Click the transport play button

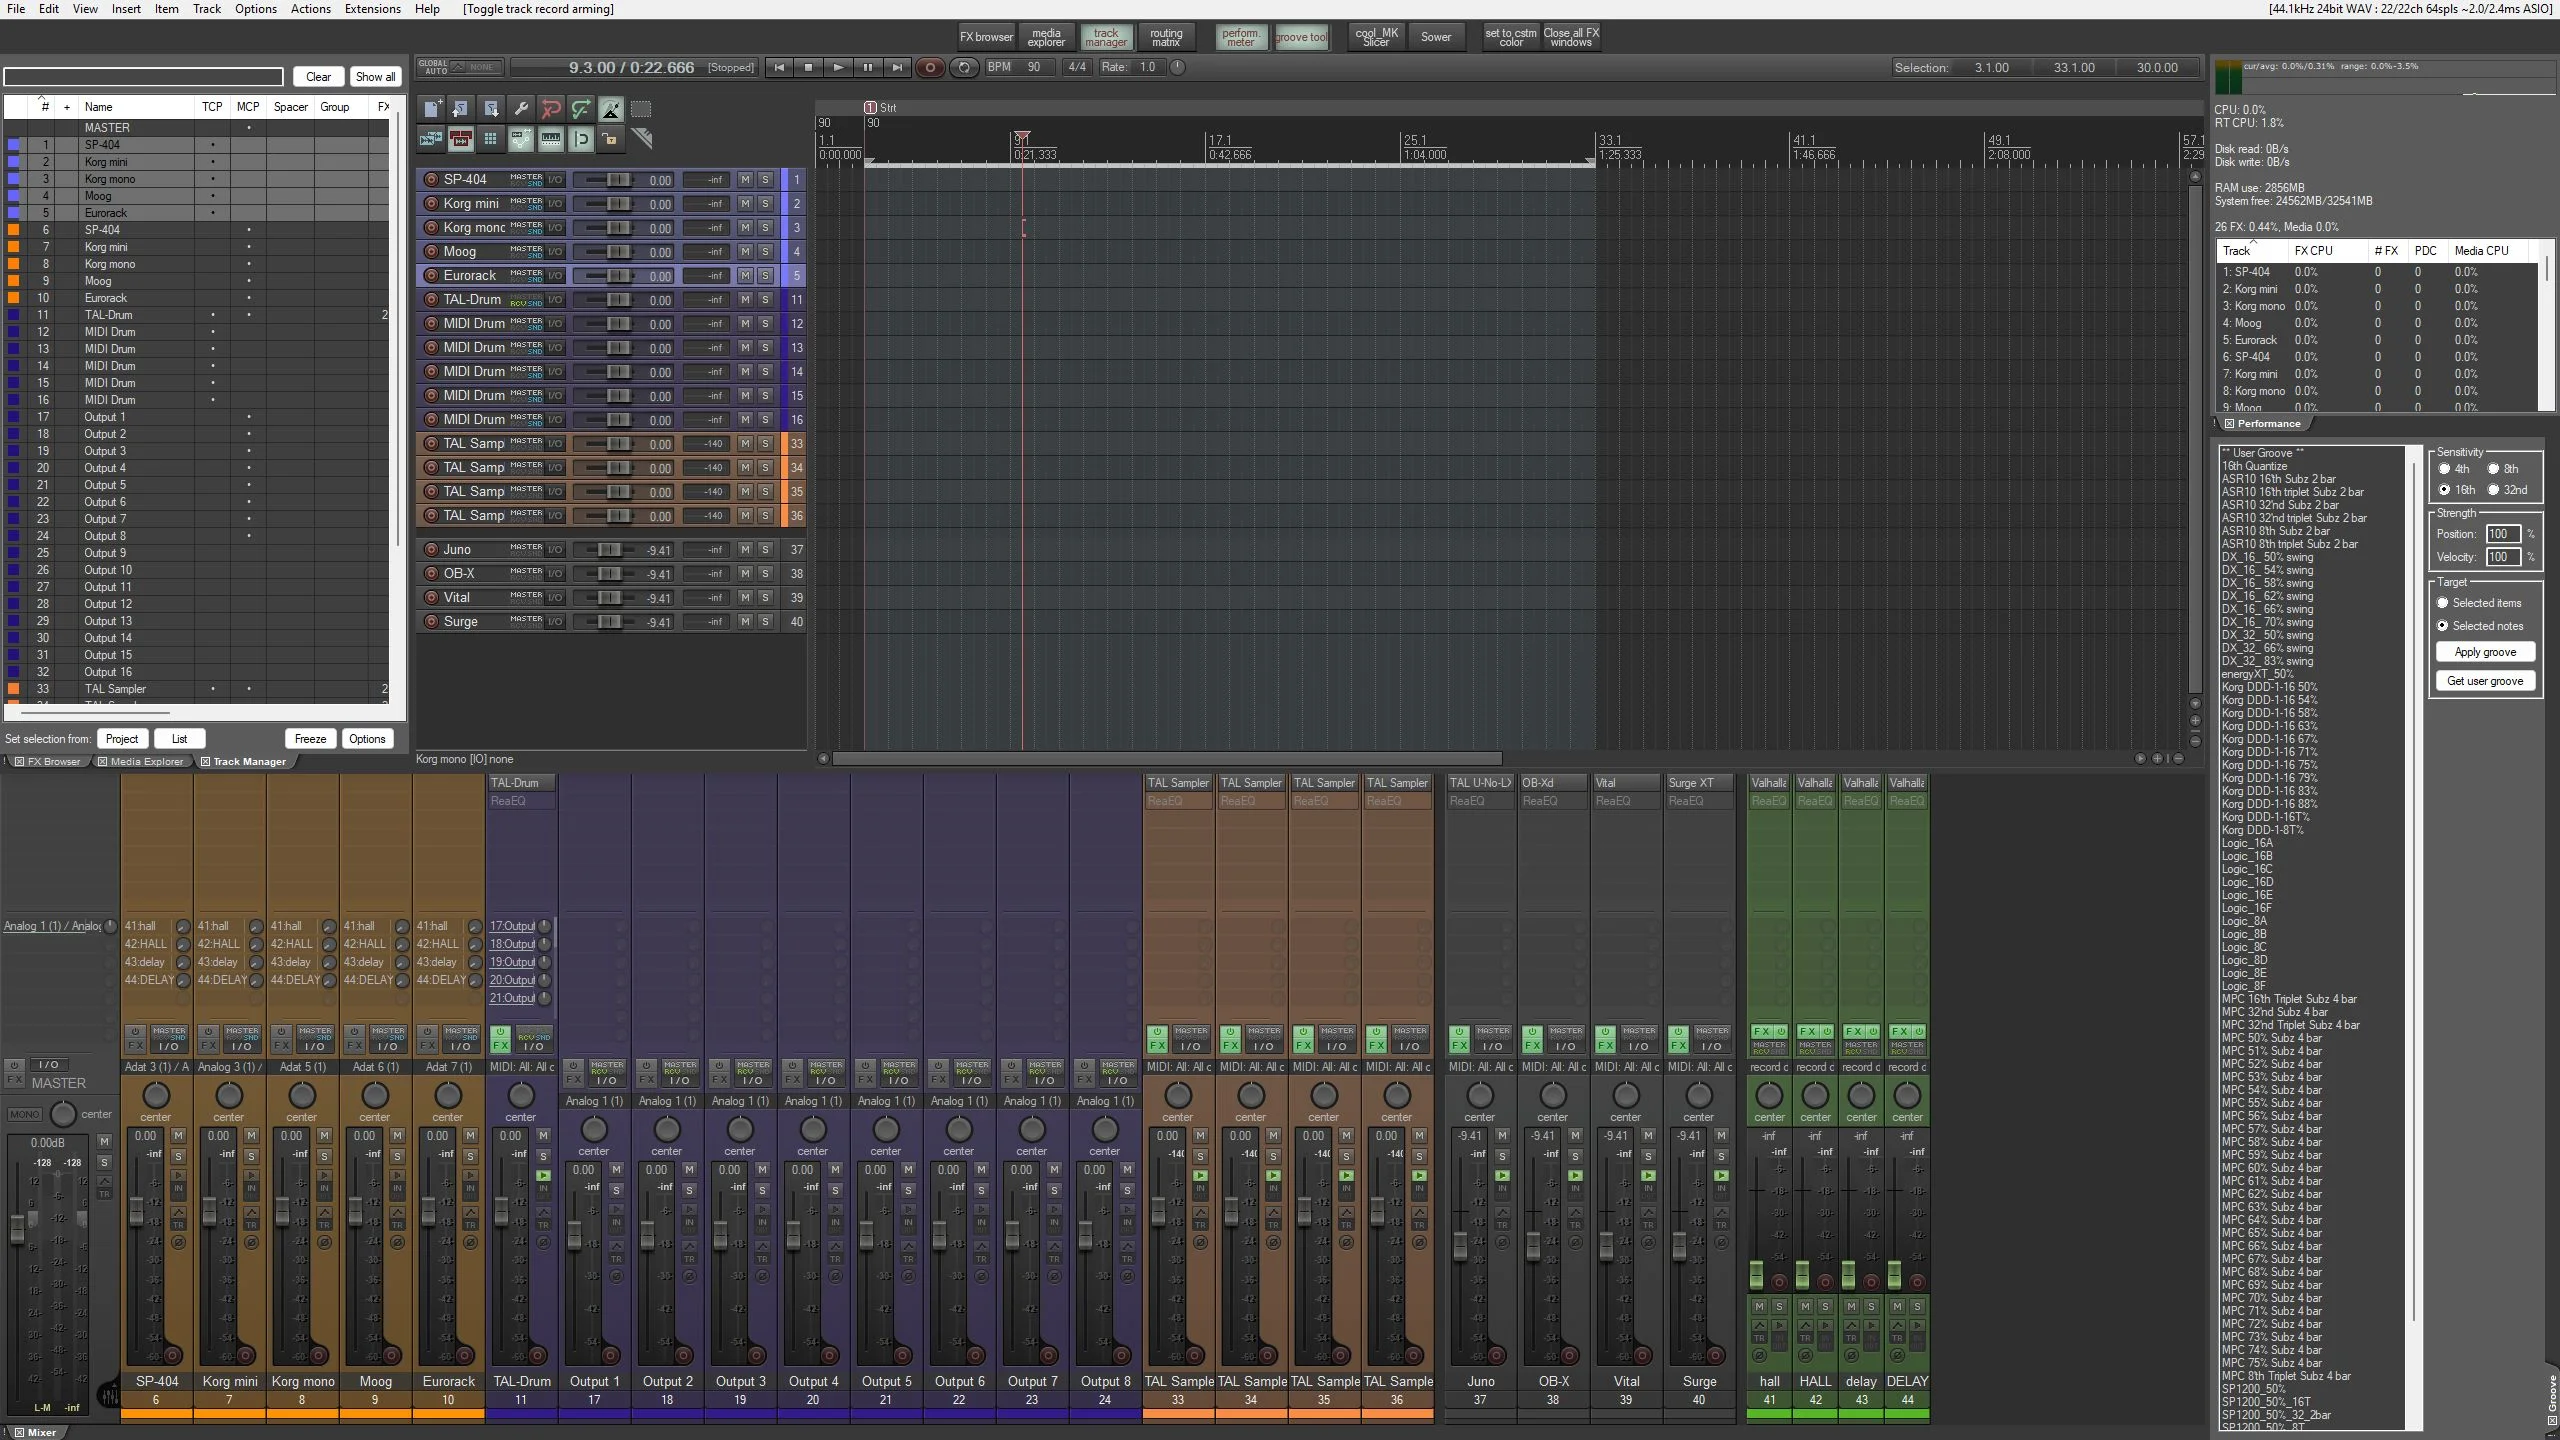tap(838, 67)
